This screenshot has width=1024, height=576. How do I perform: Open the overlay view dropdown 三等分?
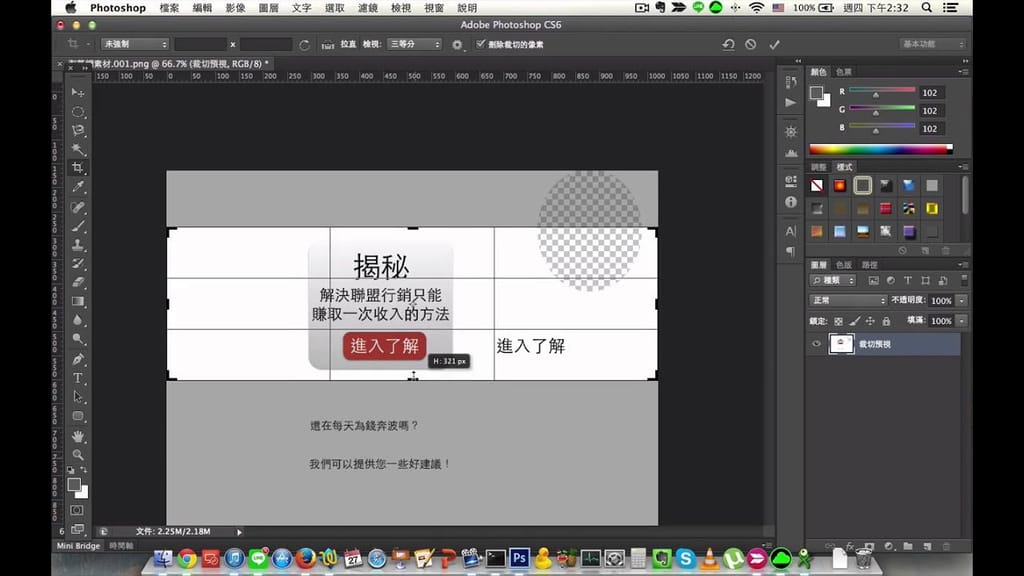coord(415,44)
